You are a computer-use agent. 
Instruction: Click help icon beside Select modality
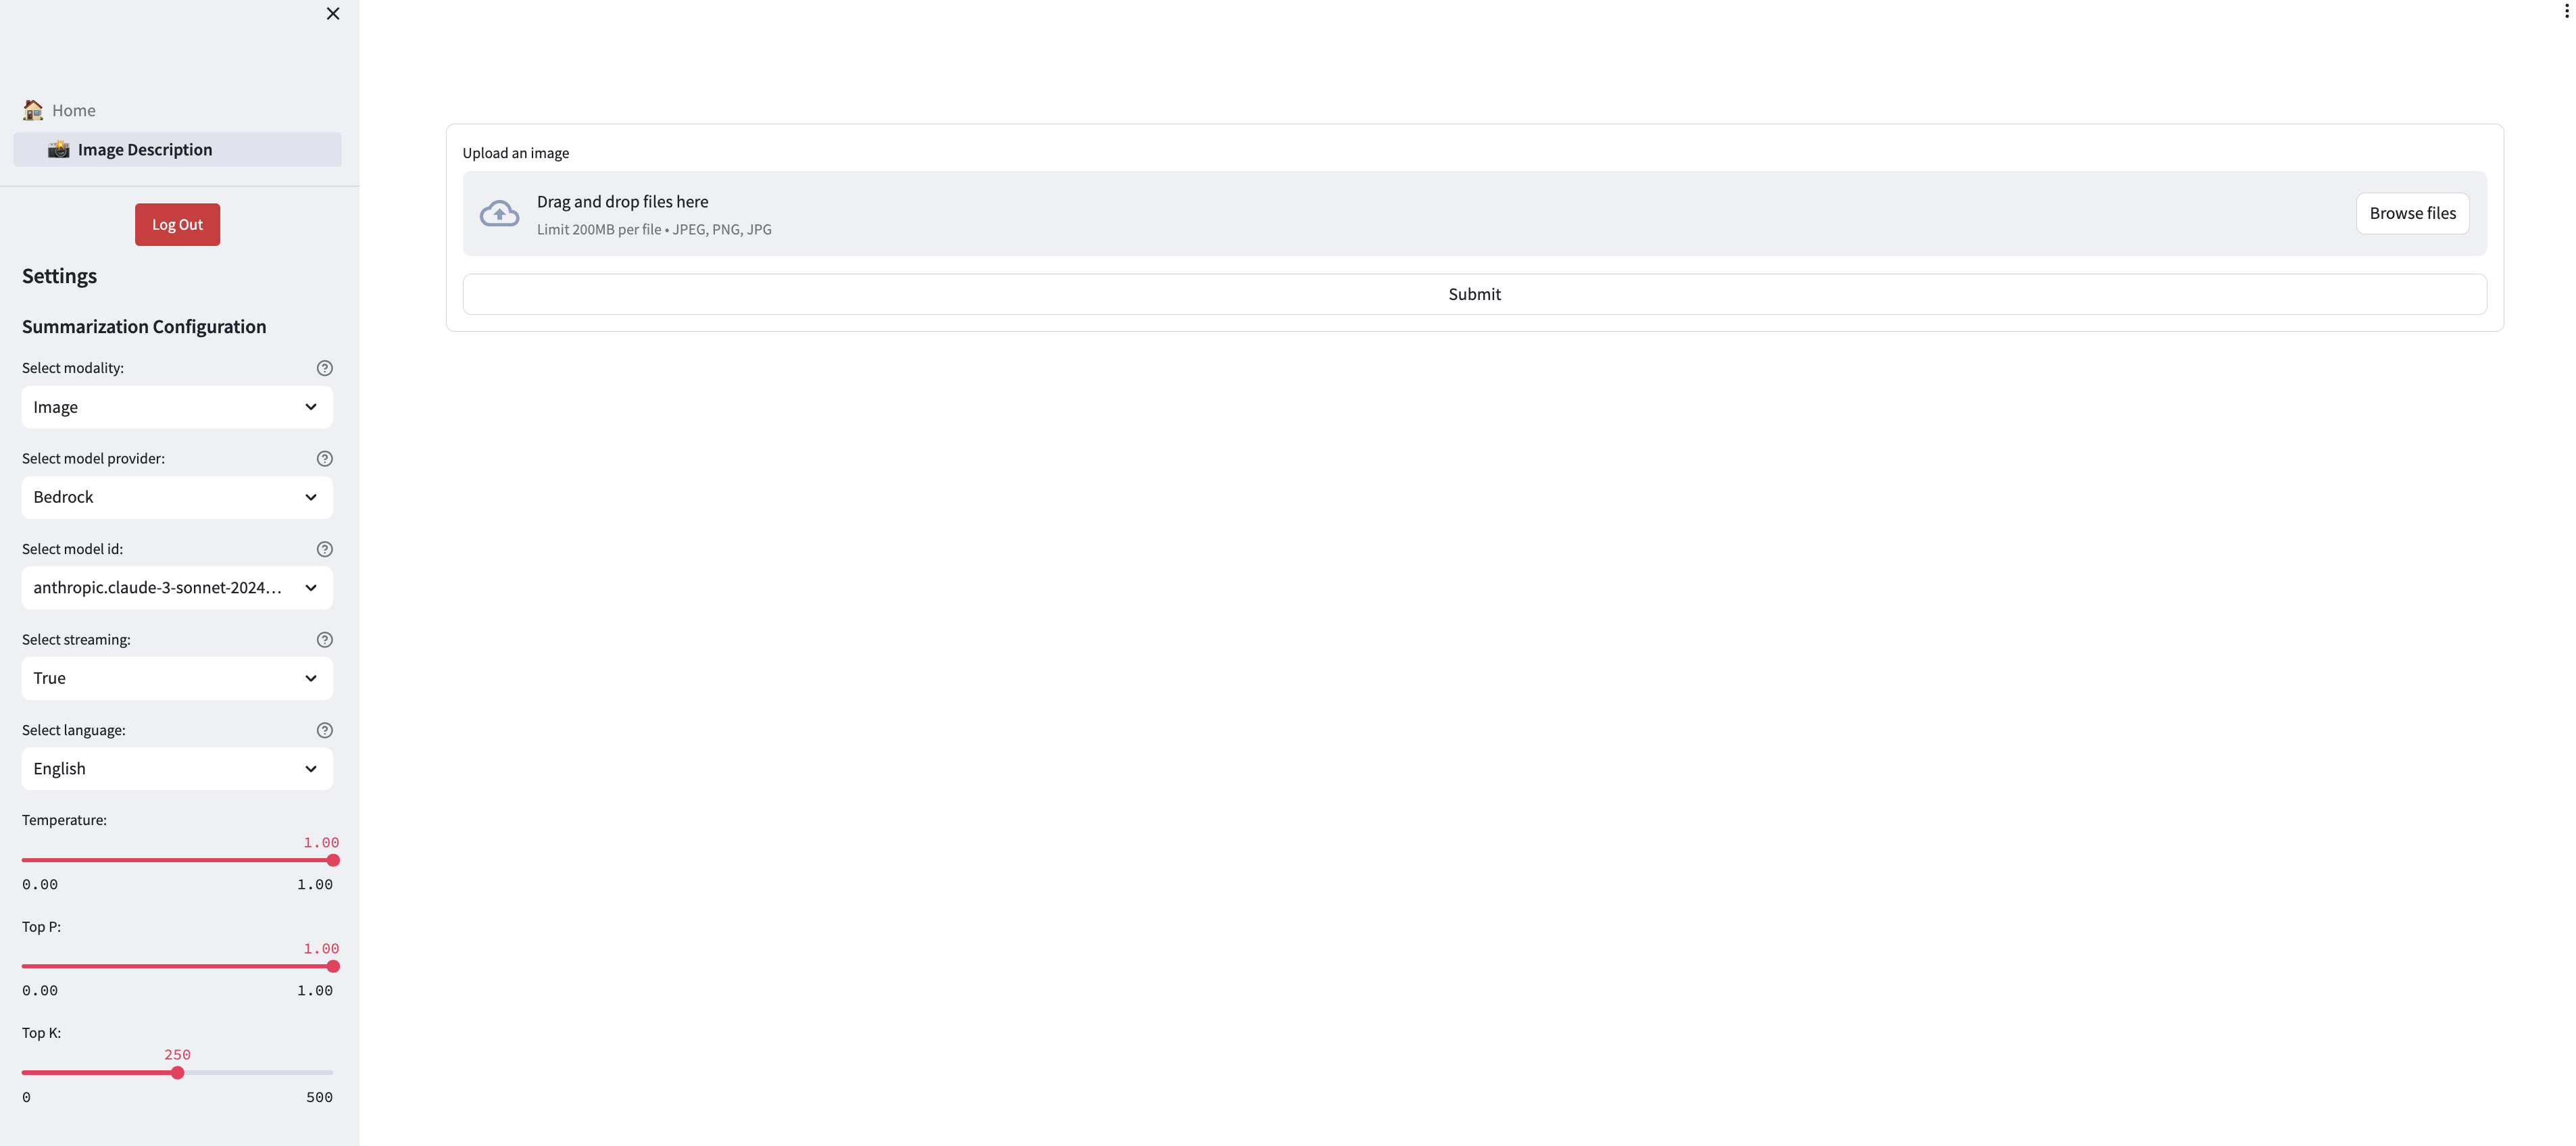[324, 368]
